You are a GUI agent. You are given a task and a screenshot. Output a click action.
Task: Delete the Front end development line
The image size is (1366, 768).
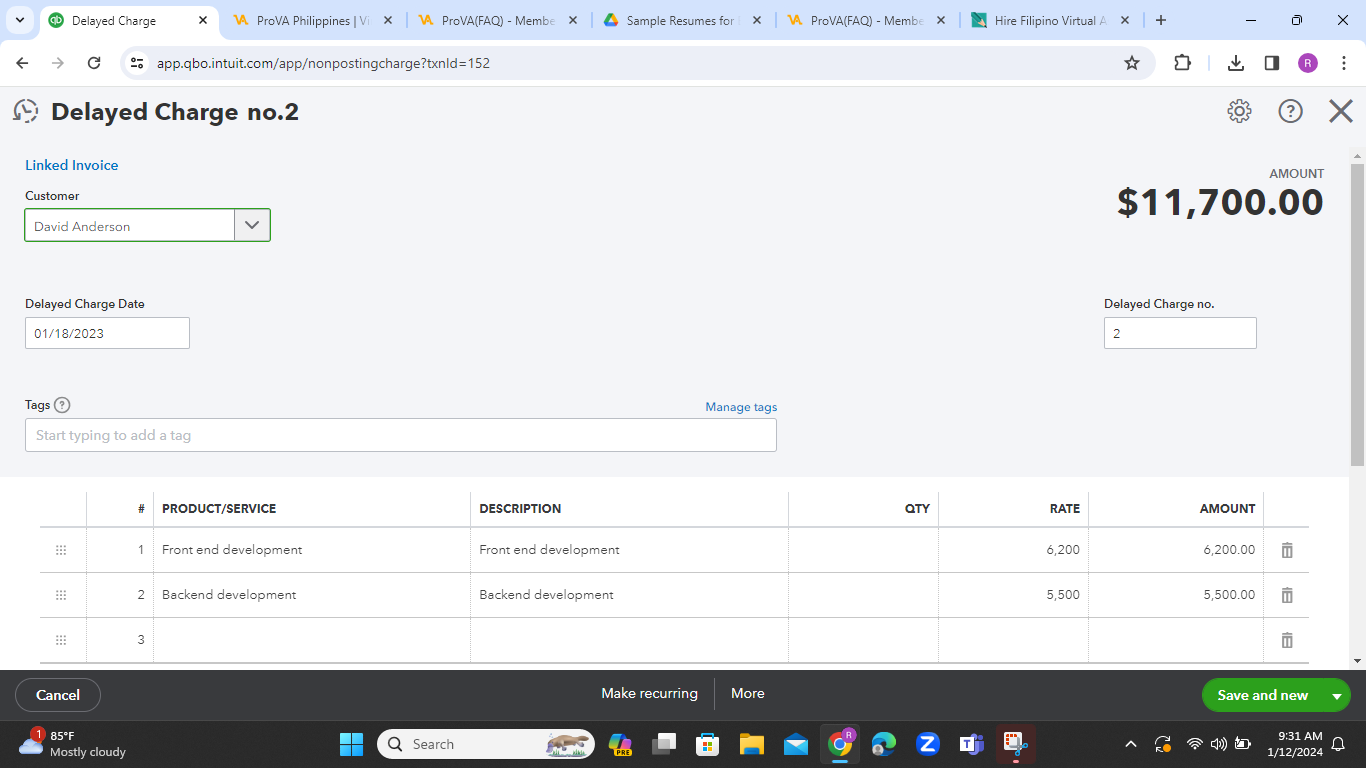click(1287, 550)
